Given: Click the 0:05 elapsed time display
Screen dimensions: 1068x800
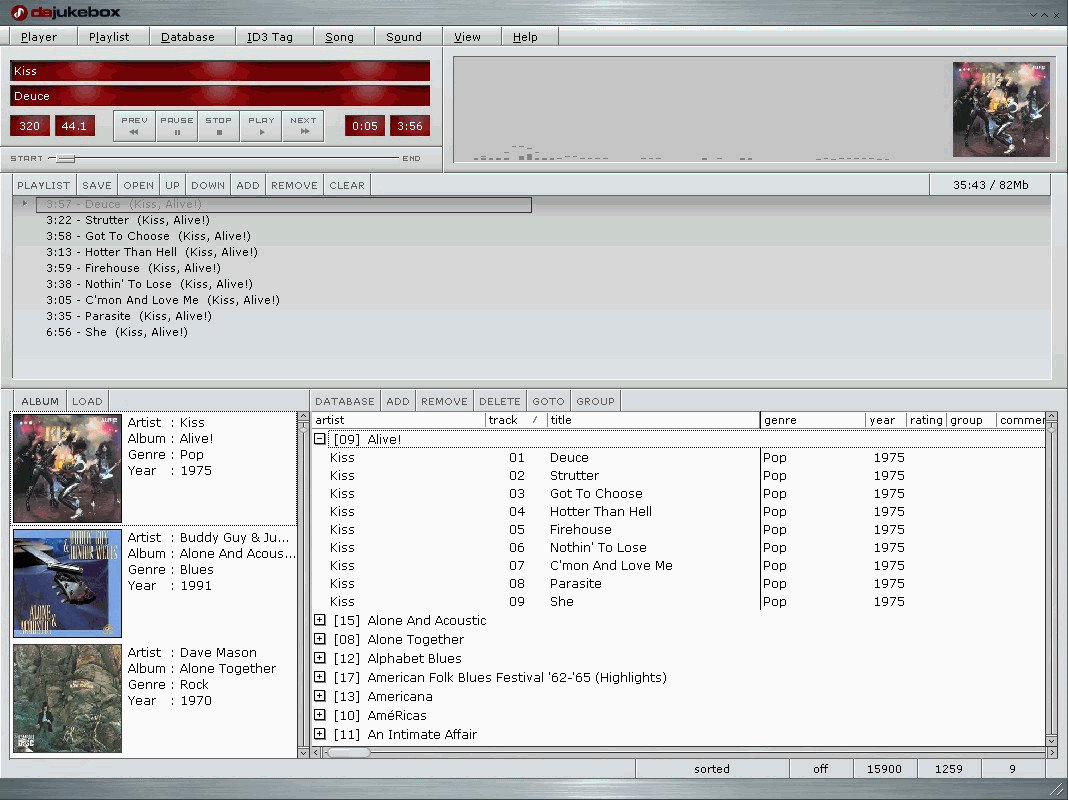Looking at the screenshot, I should click(x=365, y=126).
